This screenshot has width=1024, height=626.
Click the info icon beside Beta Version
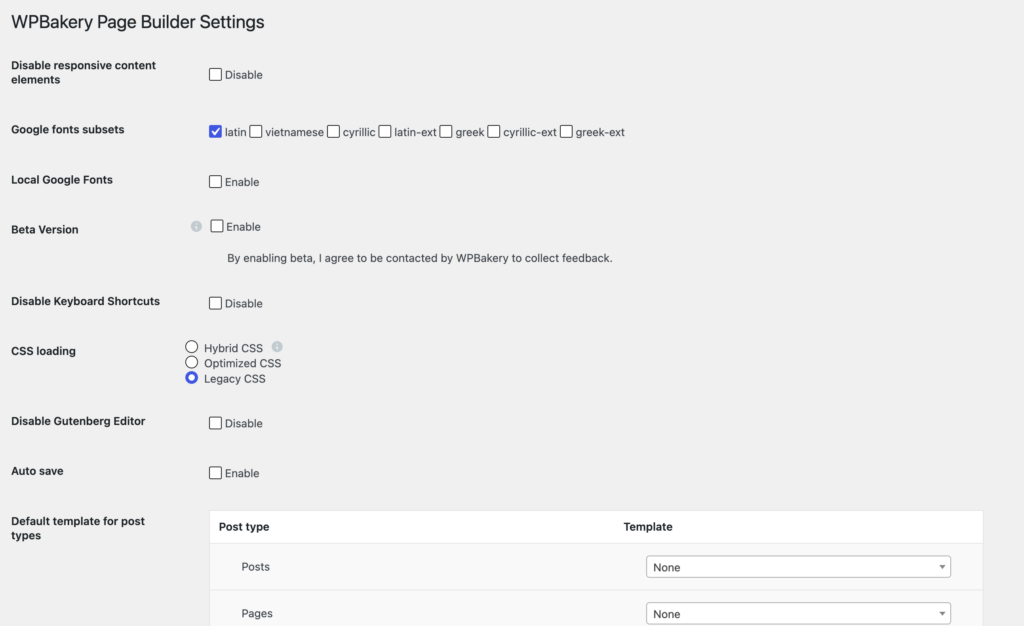coord(196,227)
